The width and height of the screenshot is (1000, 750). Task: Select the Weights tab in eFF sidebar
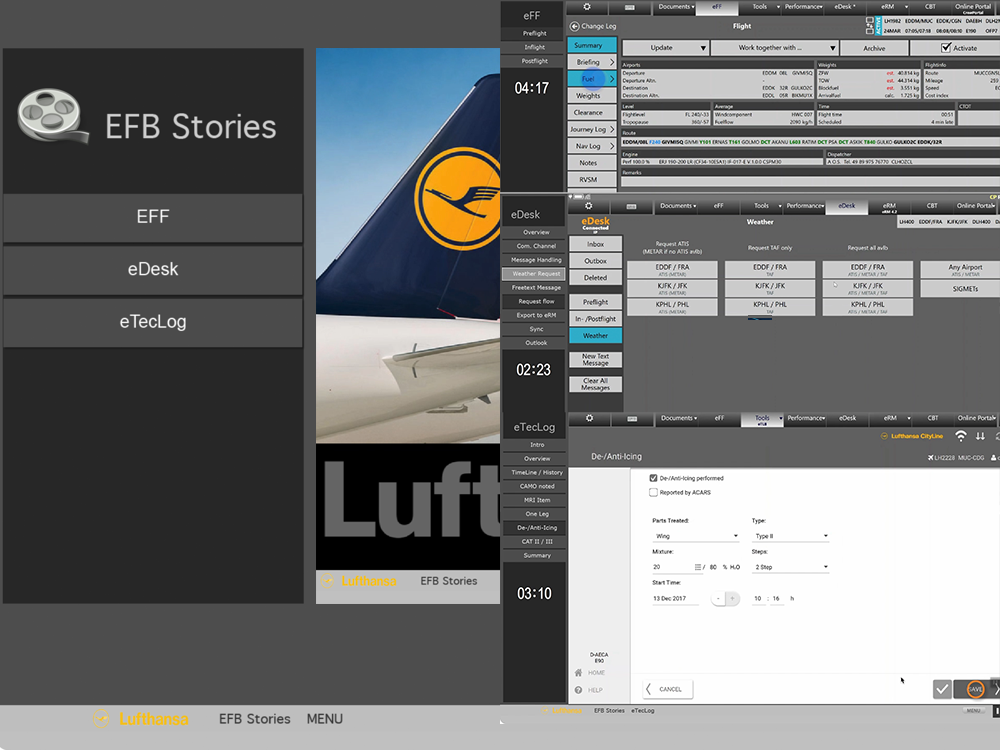(x=589, y=96)
